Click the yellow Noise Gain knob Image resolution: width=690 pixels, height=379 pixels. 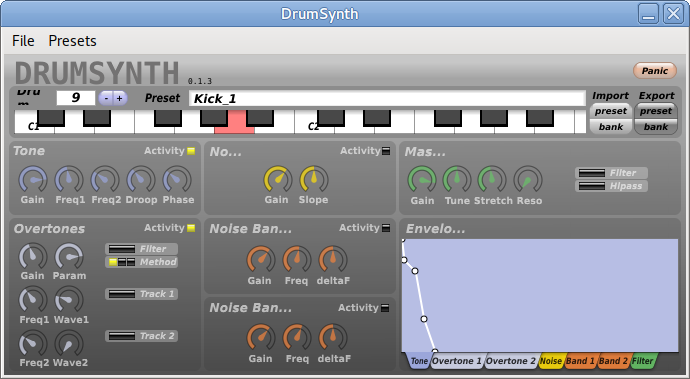point(278,180)
